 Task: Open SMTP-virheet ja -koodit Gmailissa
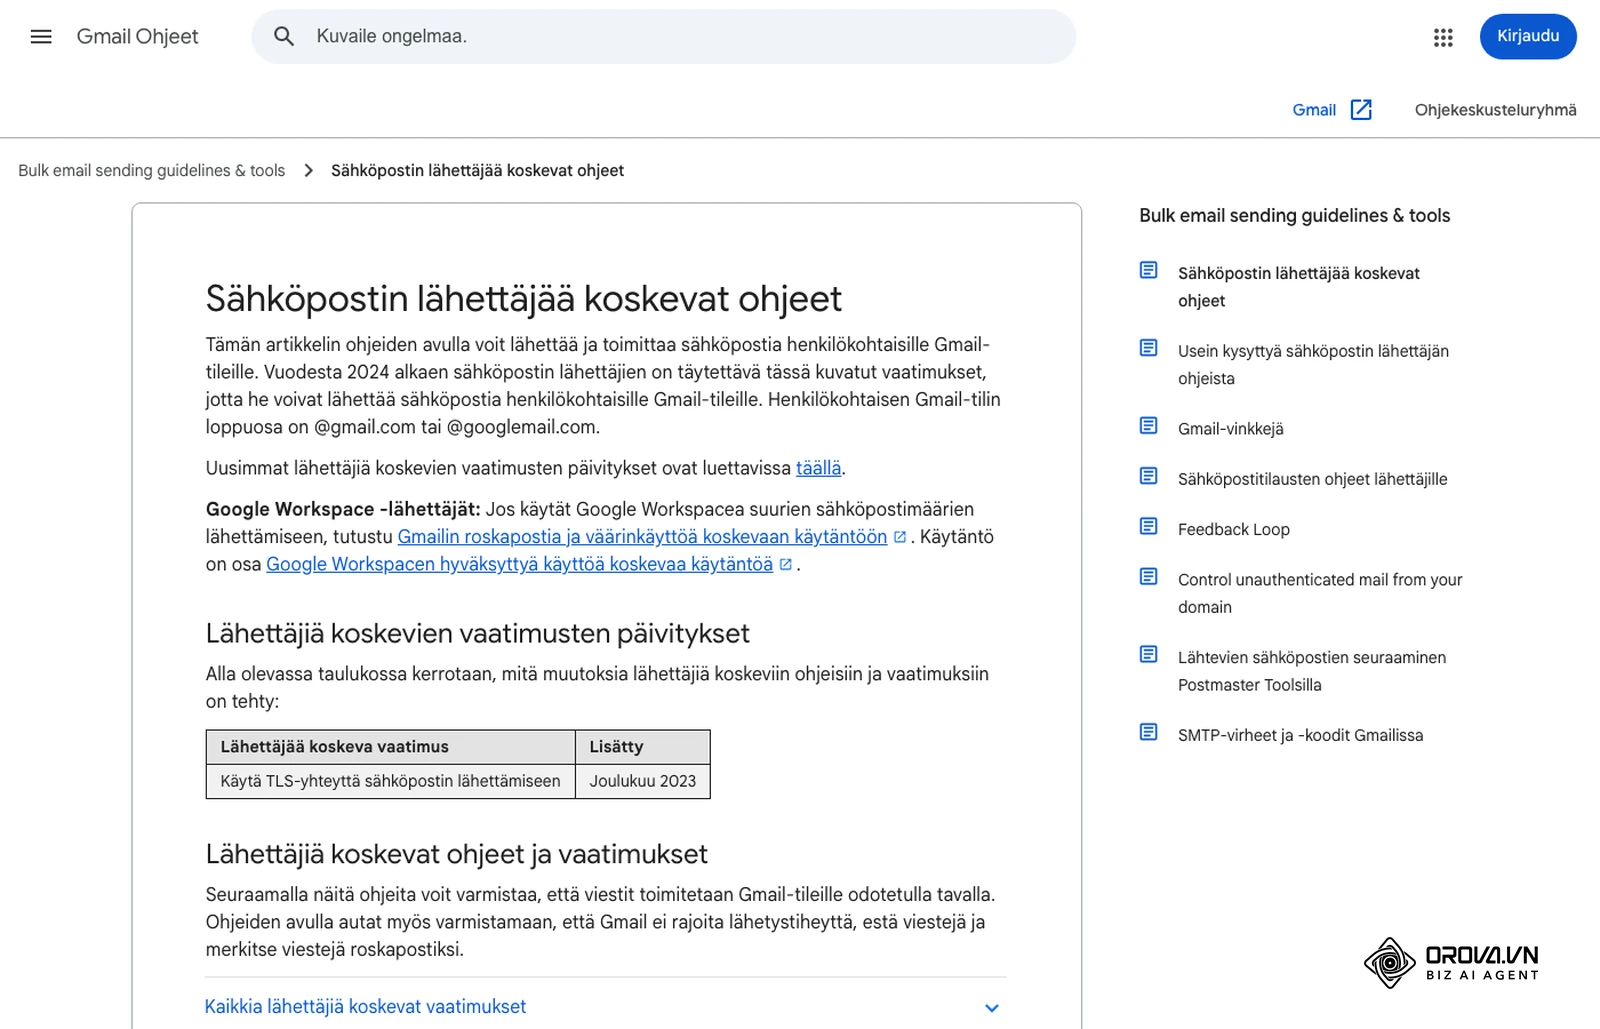pos(1300,735)
